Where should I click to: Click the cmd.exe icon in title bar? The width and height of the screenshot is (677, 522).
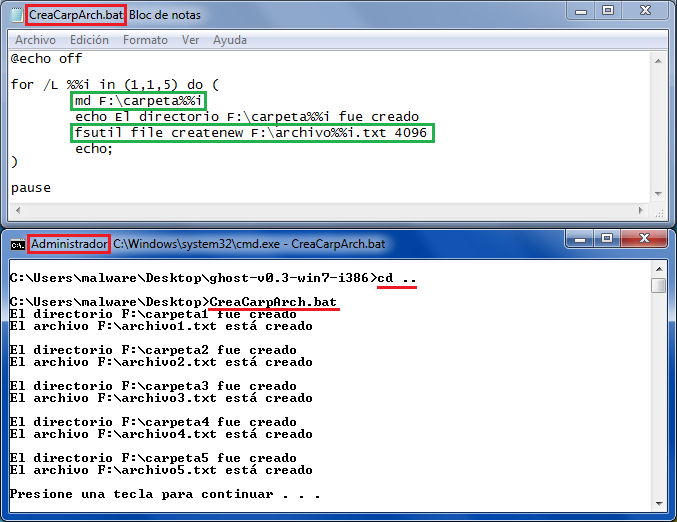[18, 245]
